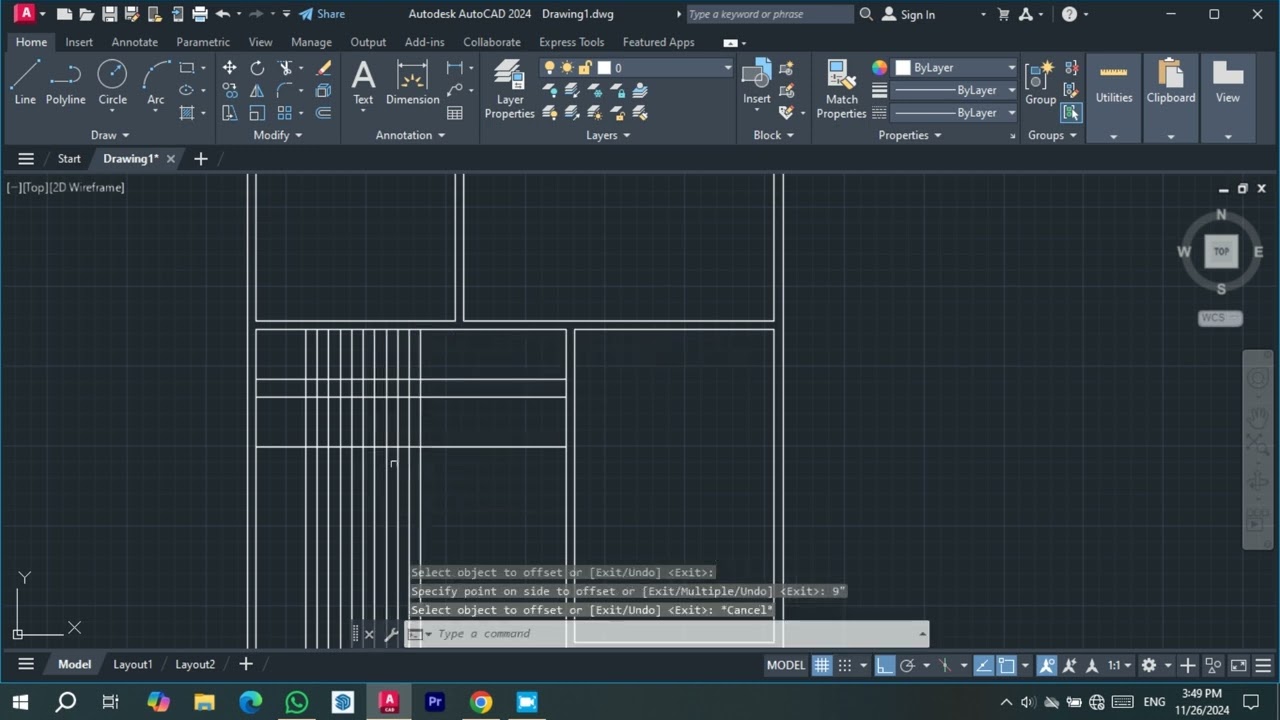Click the Group objects icon
The height and width of the screenshot is (720, 1280).
pos(1040,82)
